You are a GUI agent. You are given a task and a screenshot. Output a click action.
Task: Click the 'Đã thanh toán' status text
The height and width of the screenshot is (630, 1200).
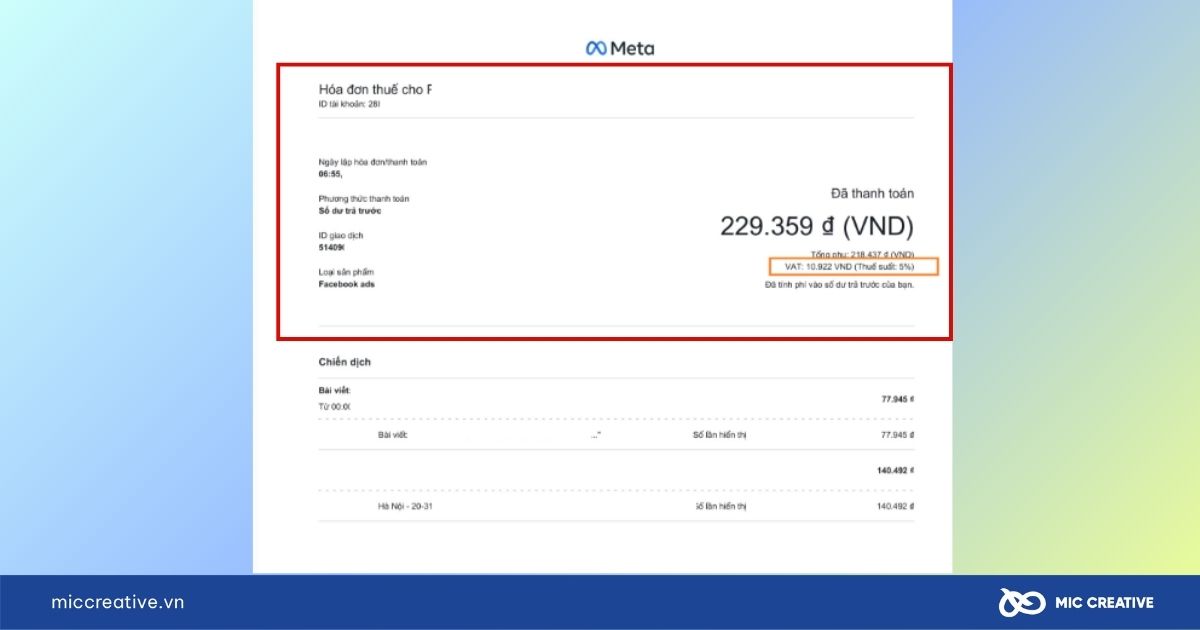[x=872, y=193]
